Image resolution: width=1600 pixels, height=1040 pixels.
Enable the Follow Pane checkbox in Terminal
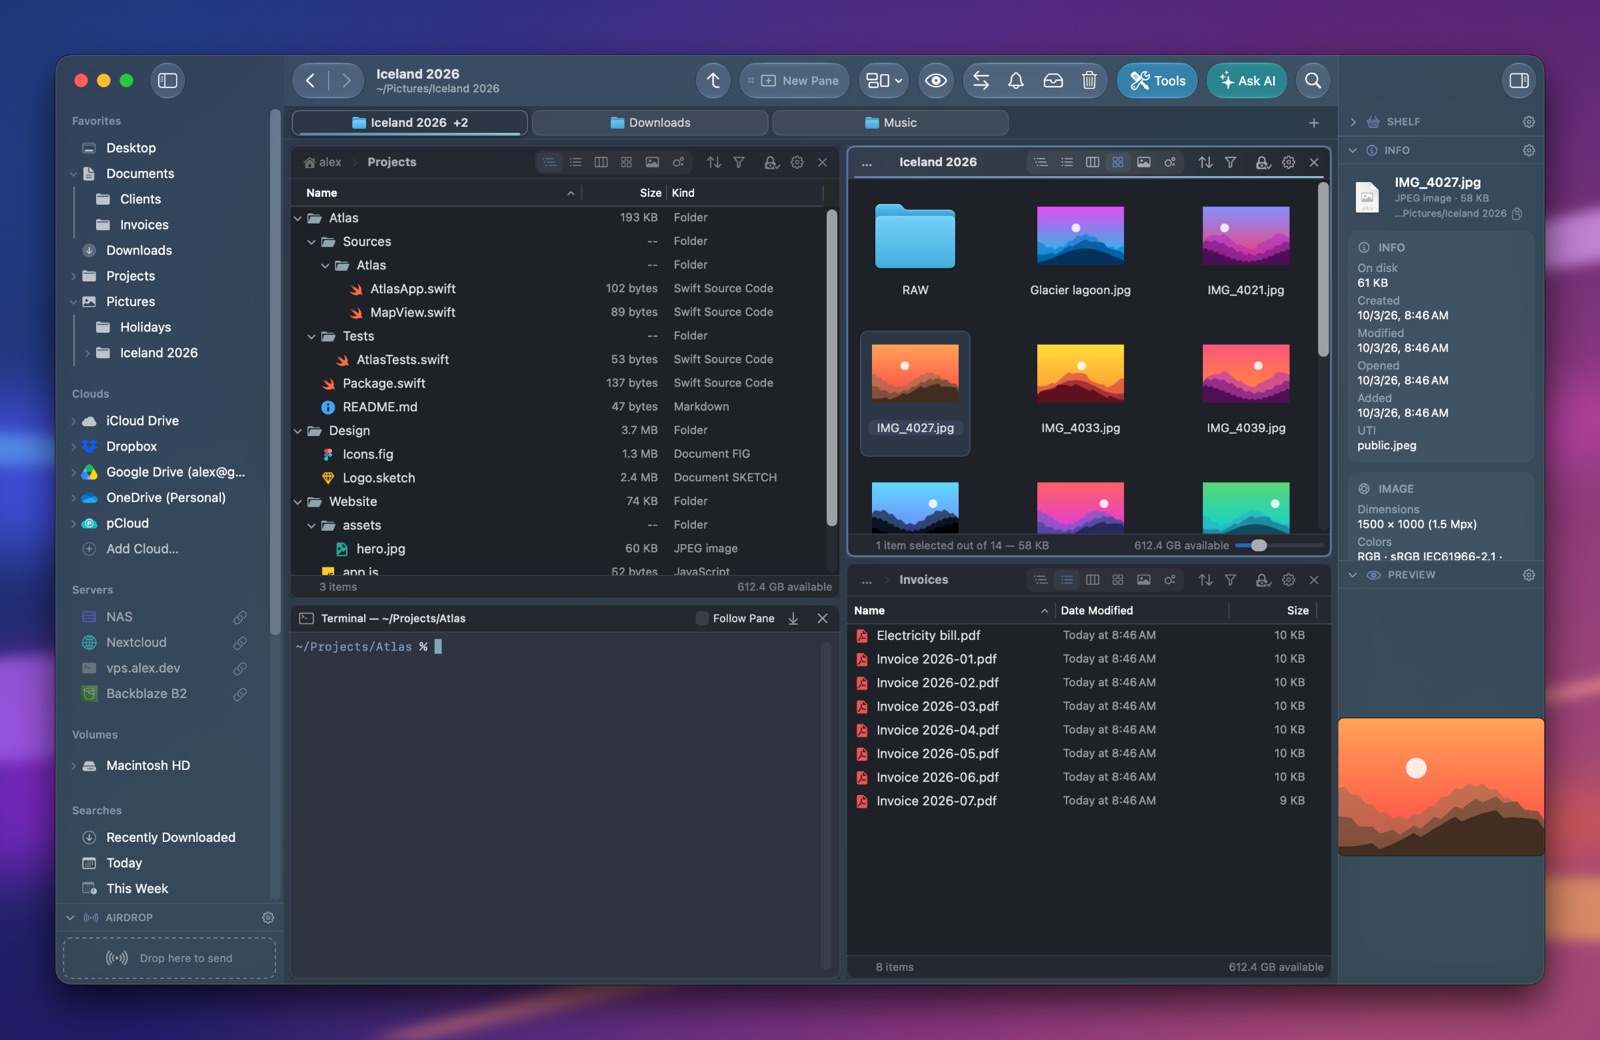point(702,619)
